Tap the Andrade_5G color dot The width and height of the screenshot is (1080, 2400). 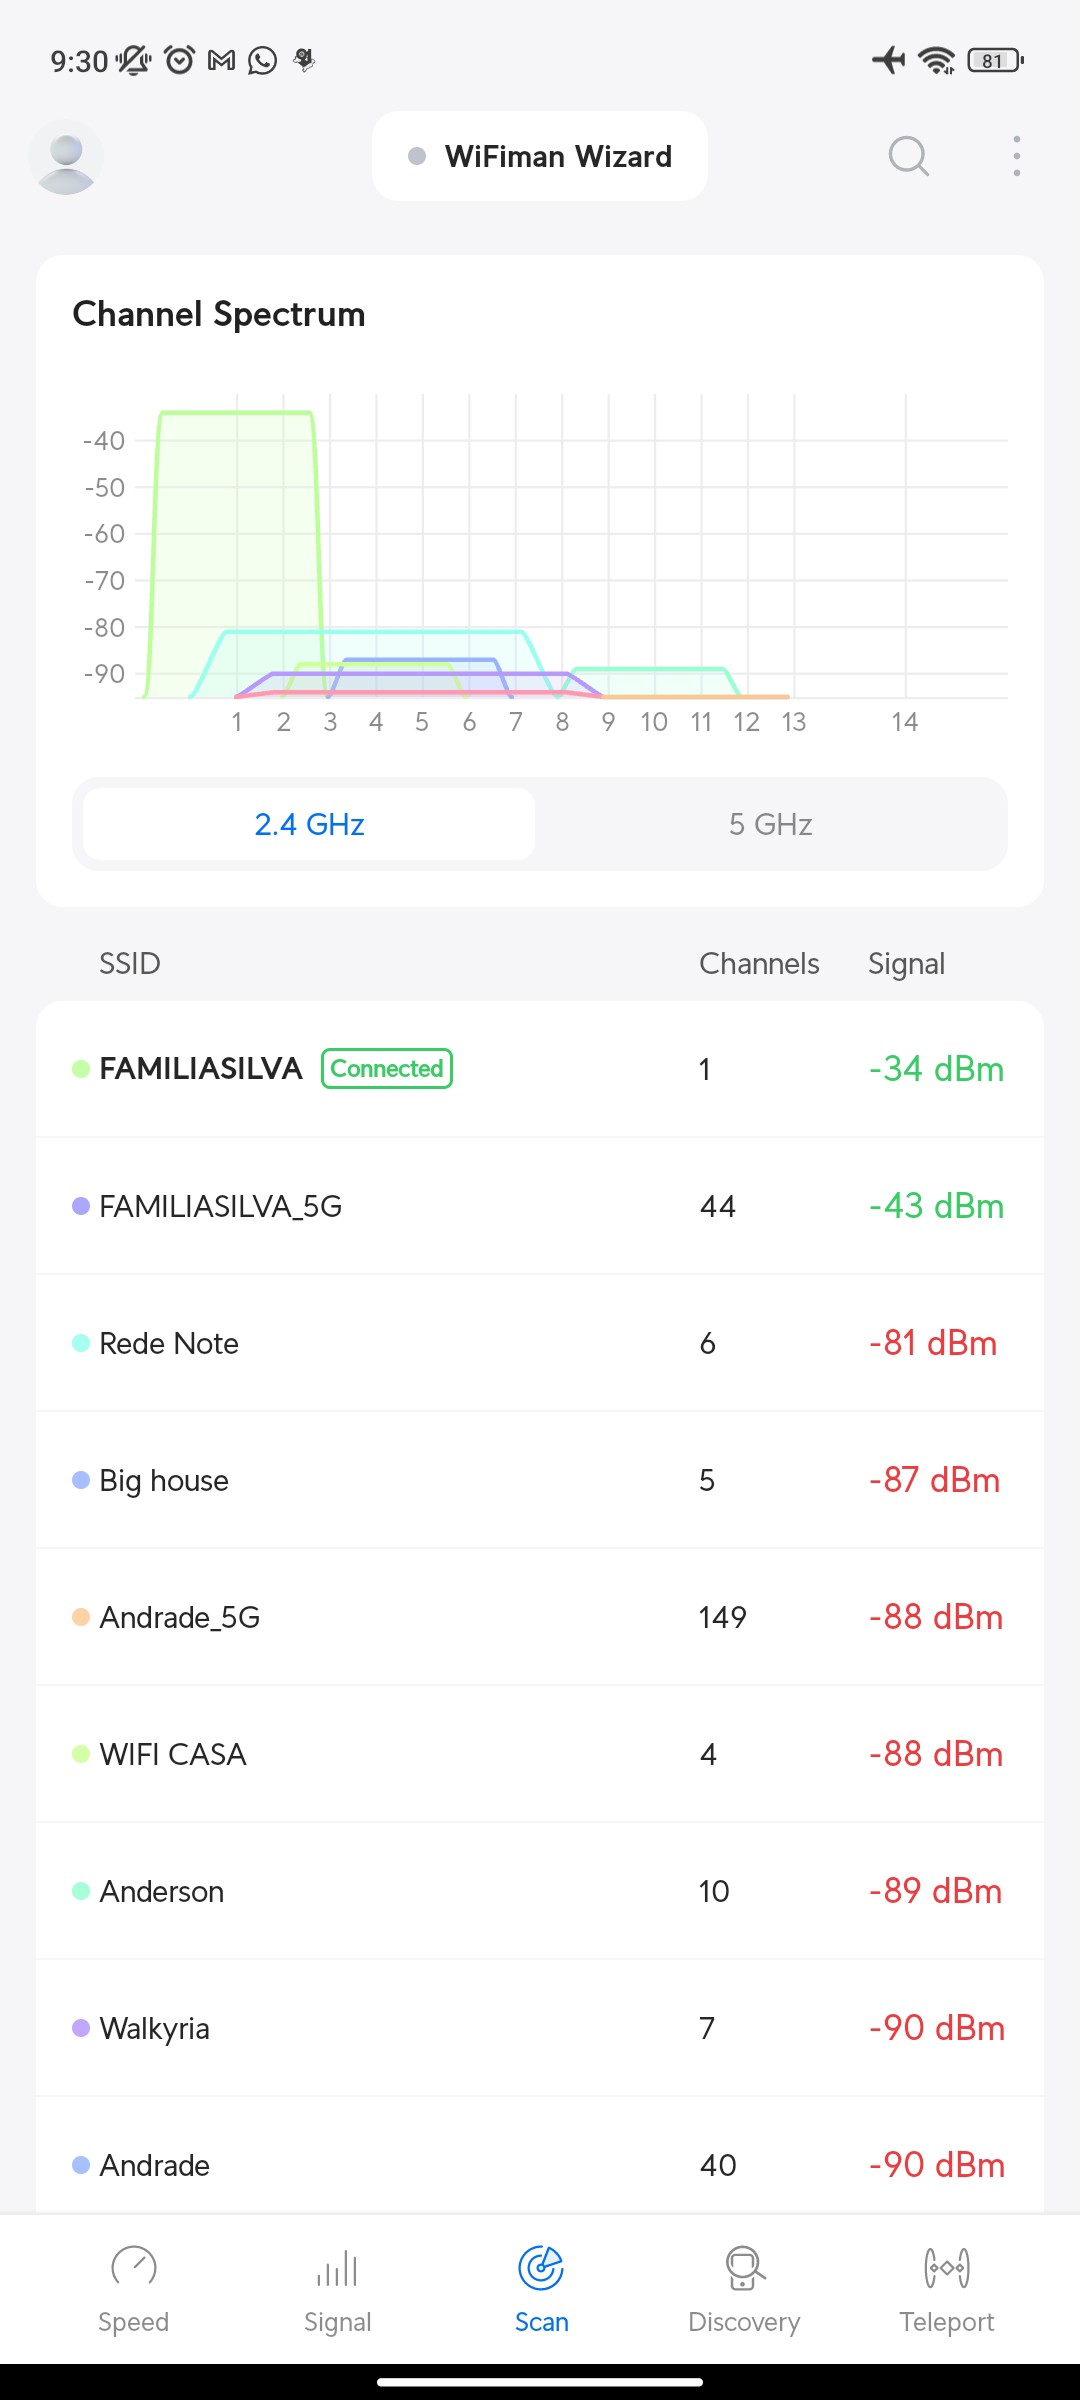pos(81,1617)
